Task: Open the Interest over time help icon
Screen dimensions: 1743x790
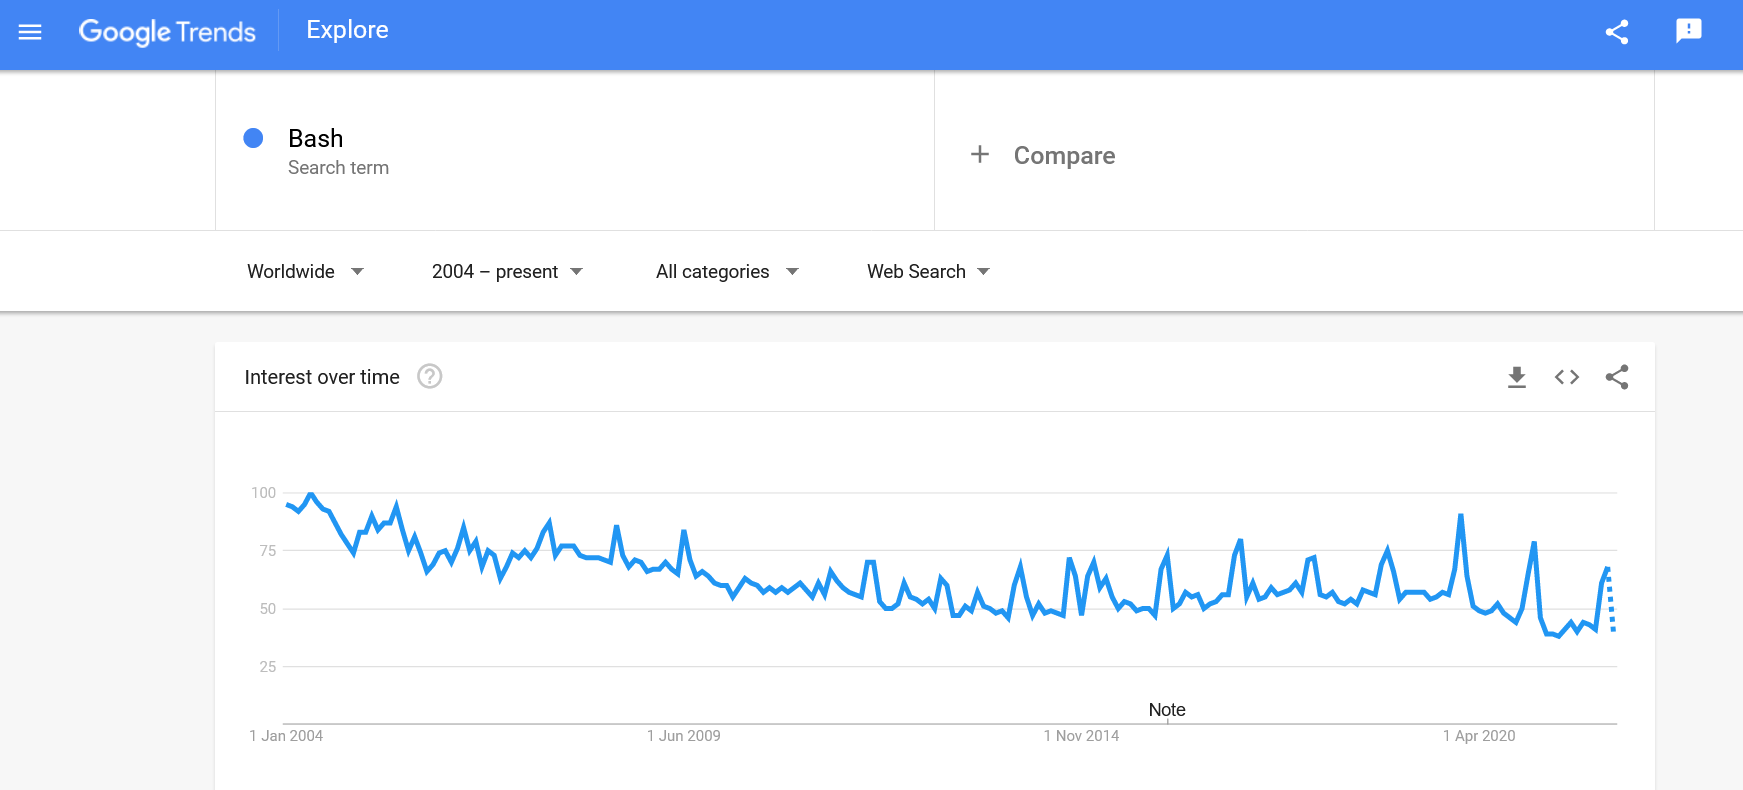Action: (429, 377)
